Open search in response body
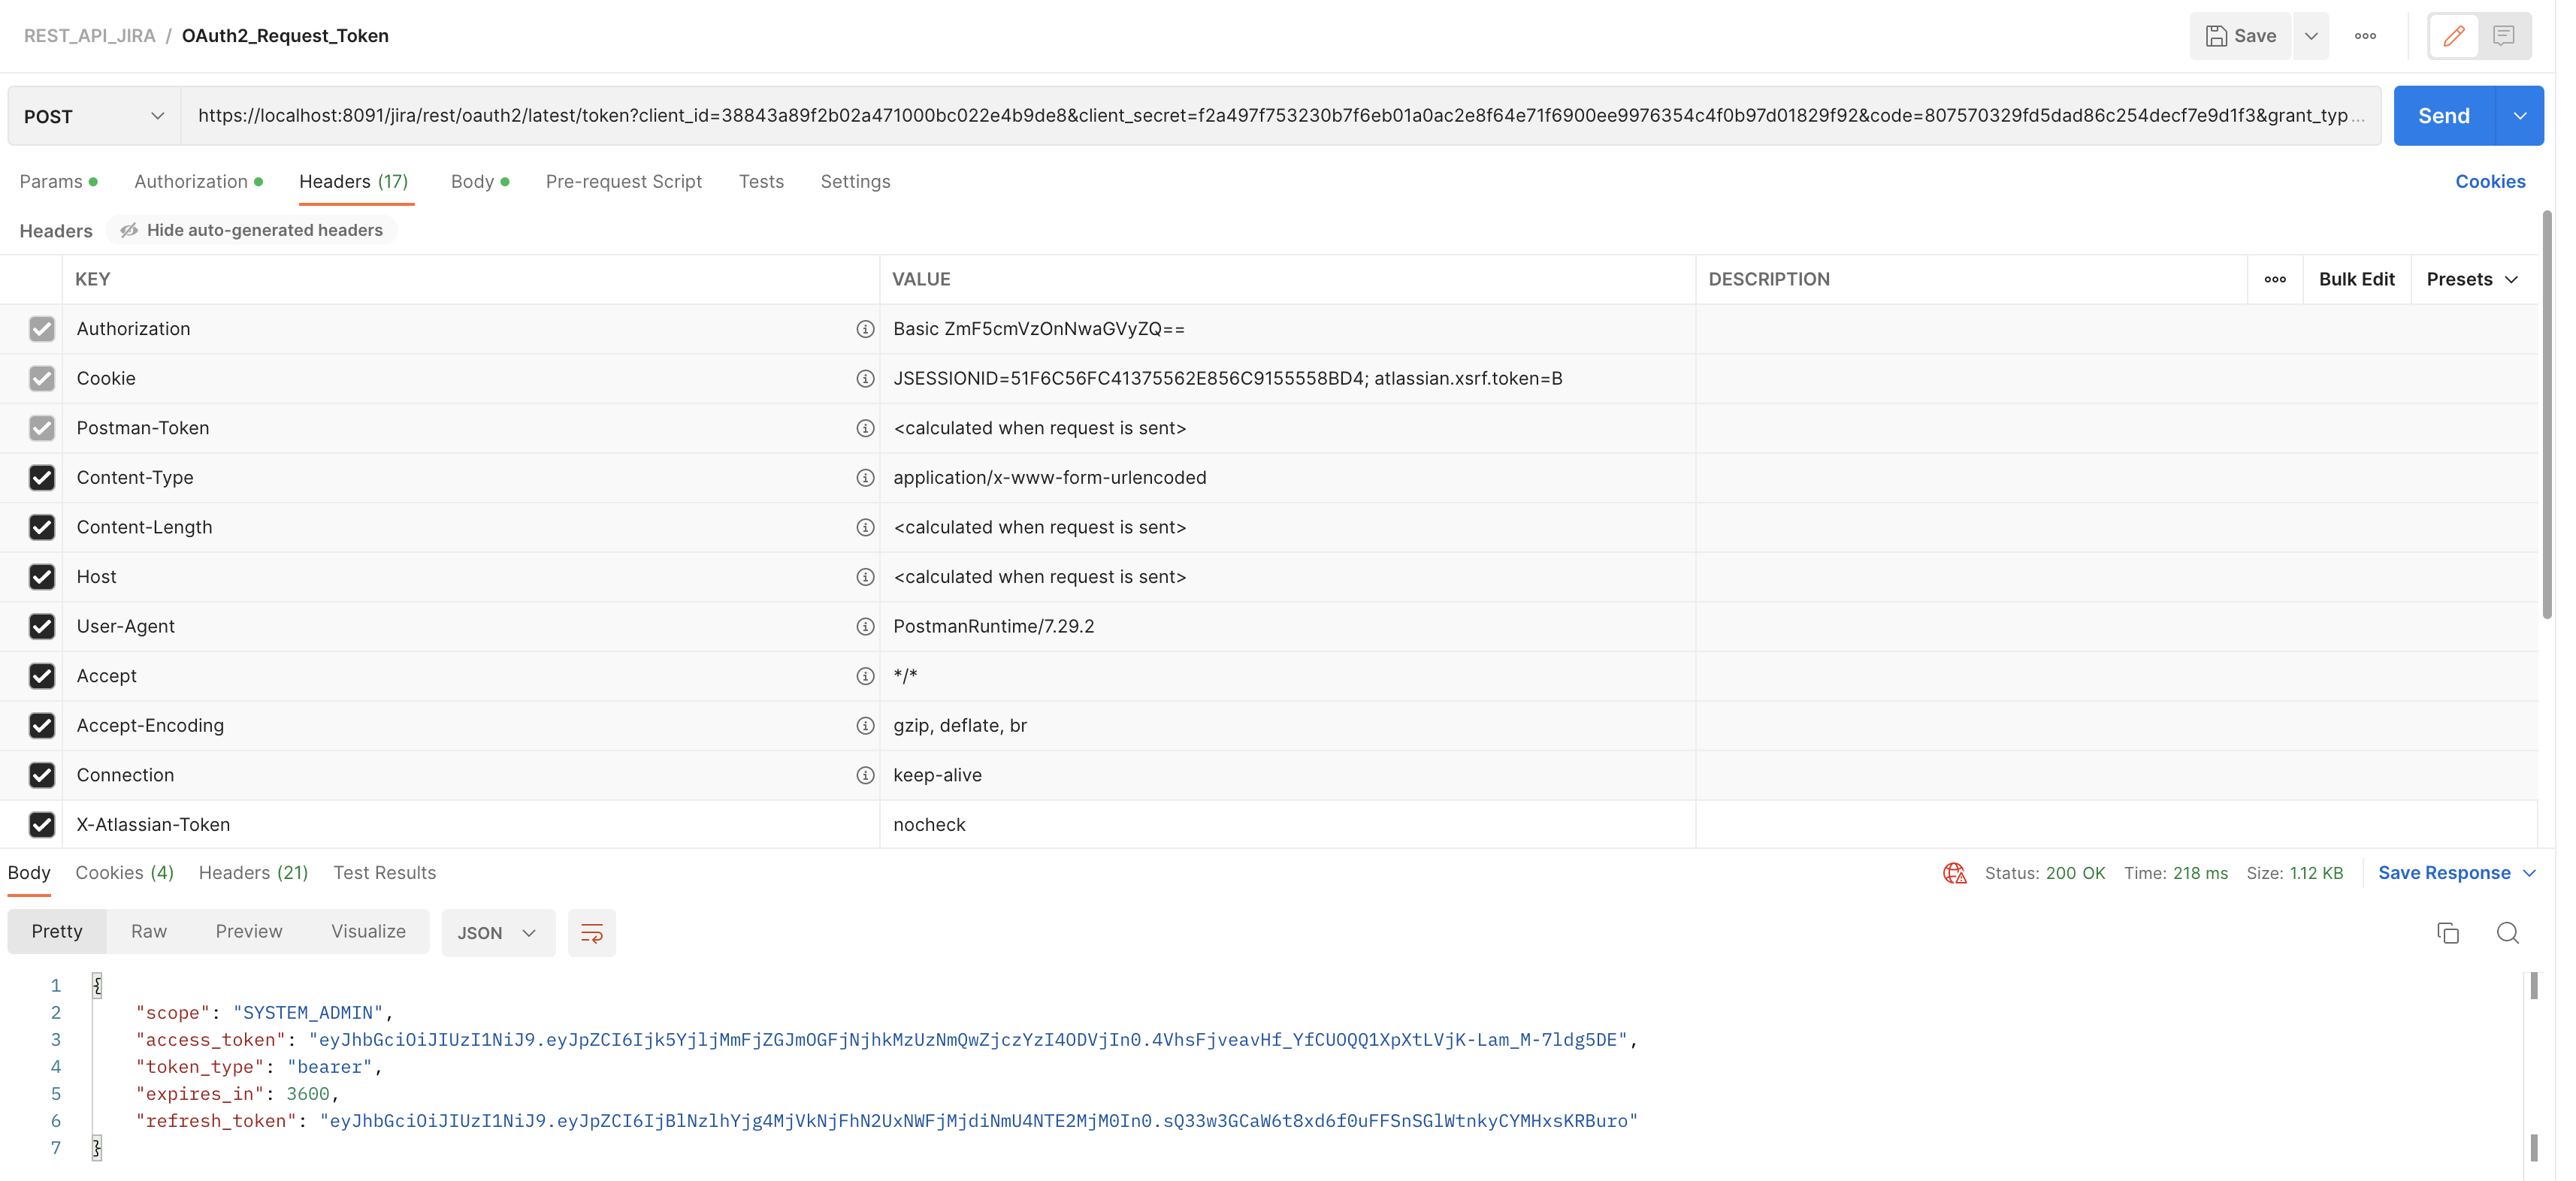Image resolution: width=2576 pixels, height=1181 pixels. [2507, 933]
